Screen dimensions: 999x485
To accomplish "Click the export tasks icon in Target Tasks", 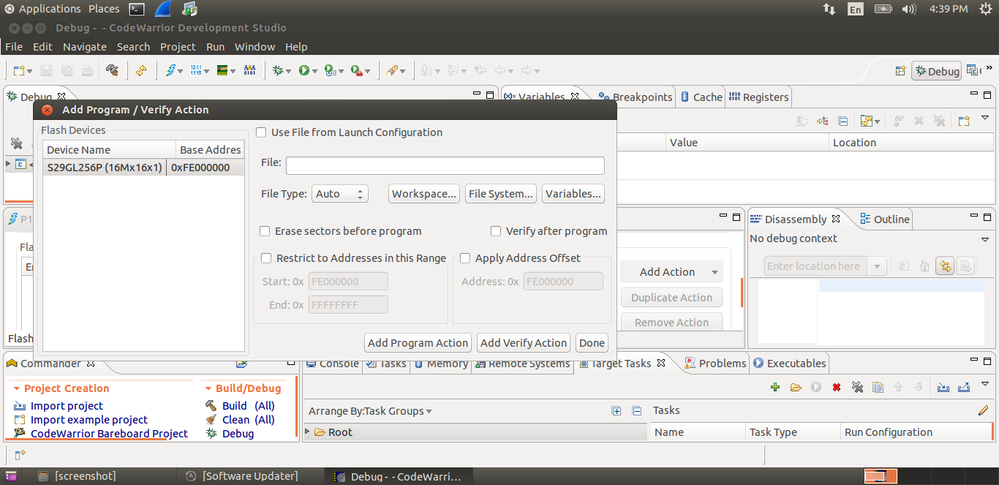I will tap(964, 387).
